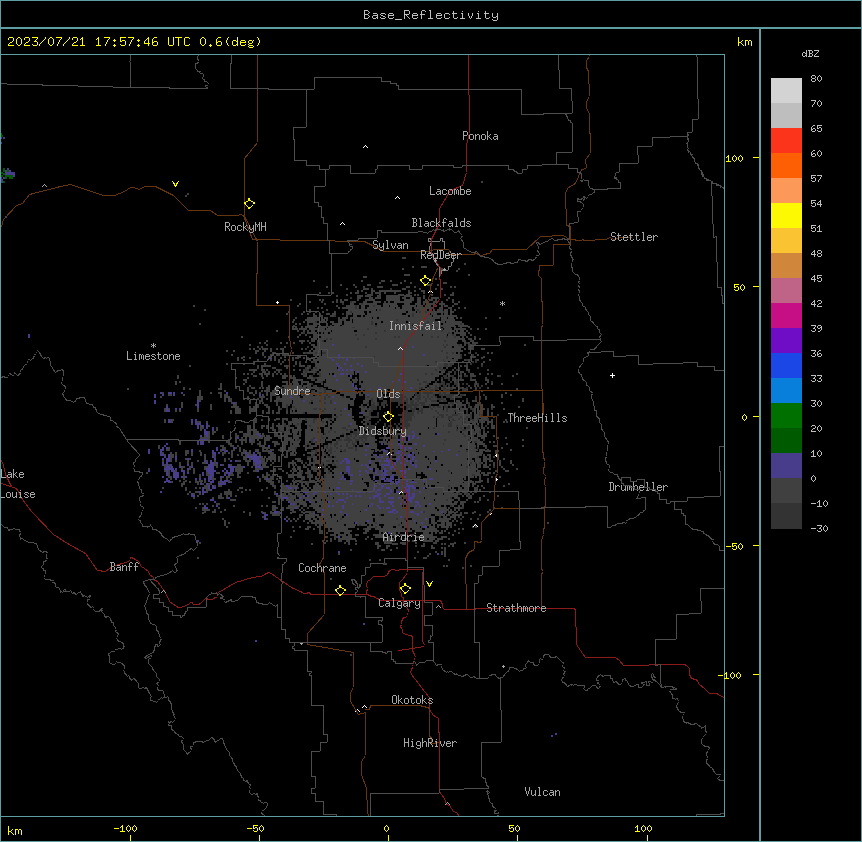
Task: Click the Drumheller city label
Action: (x=638, y=487)
